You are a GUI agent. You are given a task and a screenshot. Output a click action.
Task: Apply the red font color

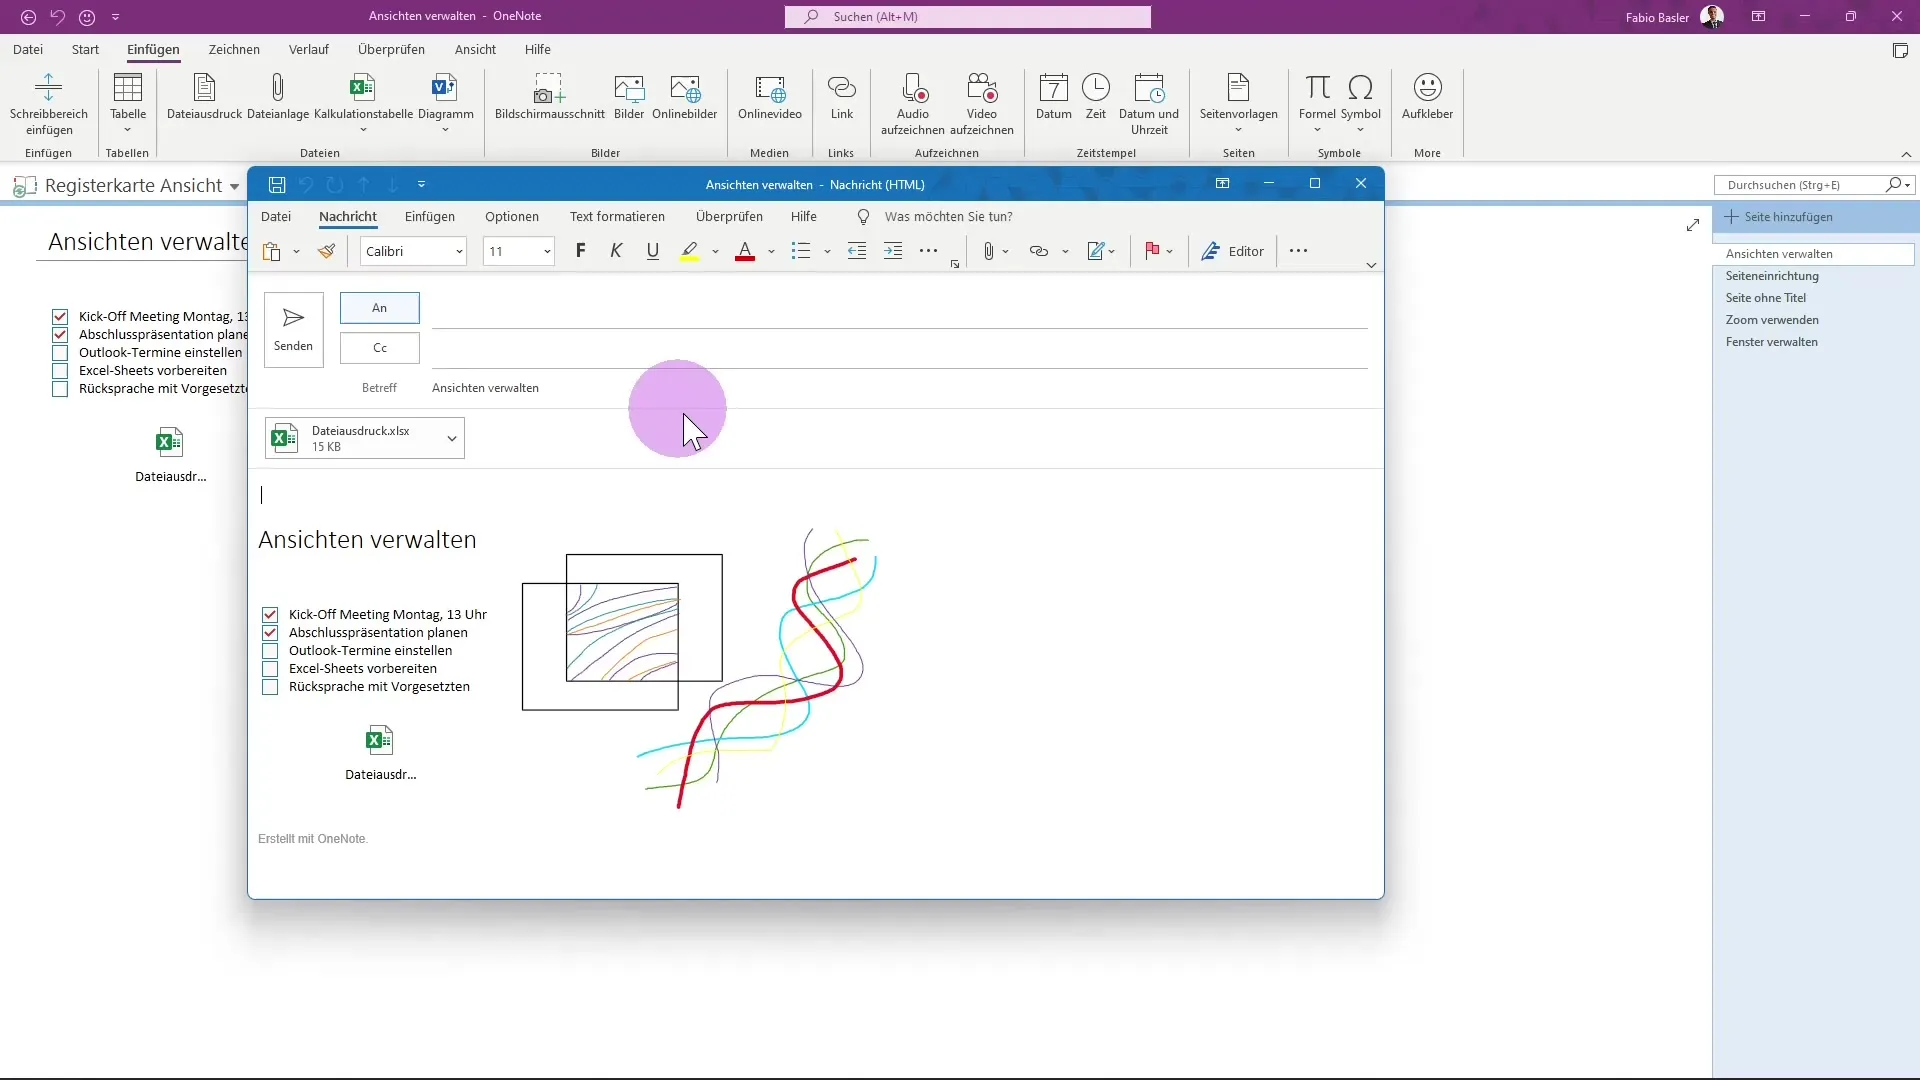[745, 251]
